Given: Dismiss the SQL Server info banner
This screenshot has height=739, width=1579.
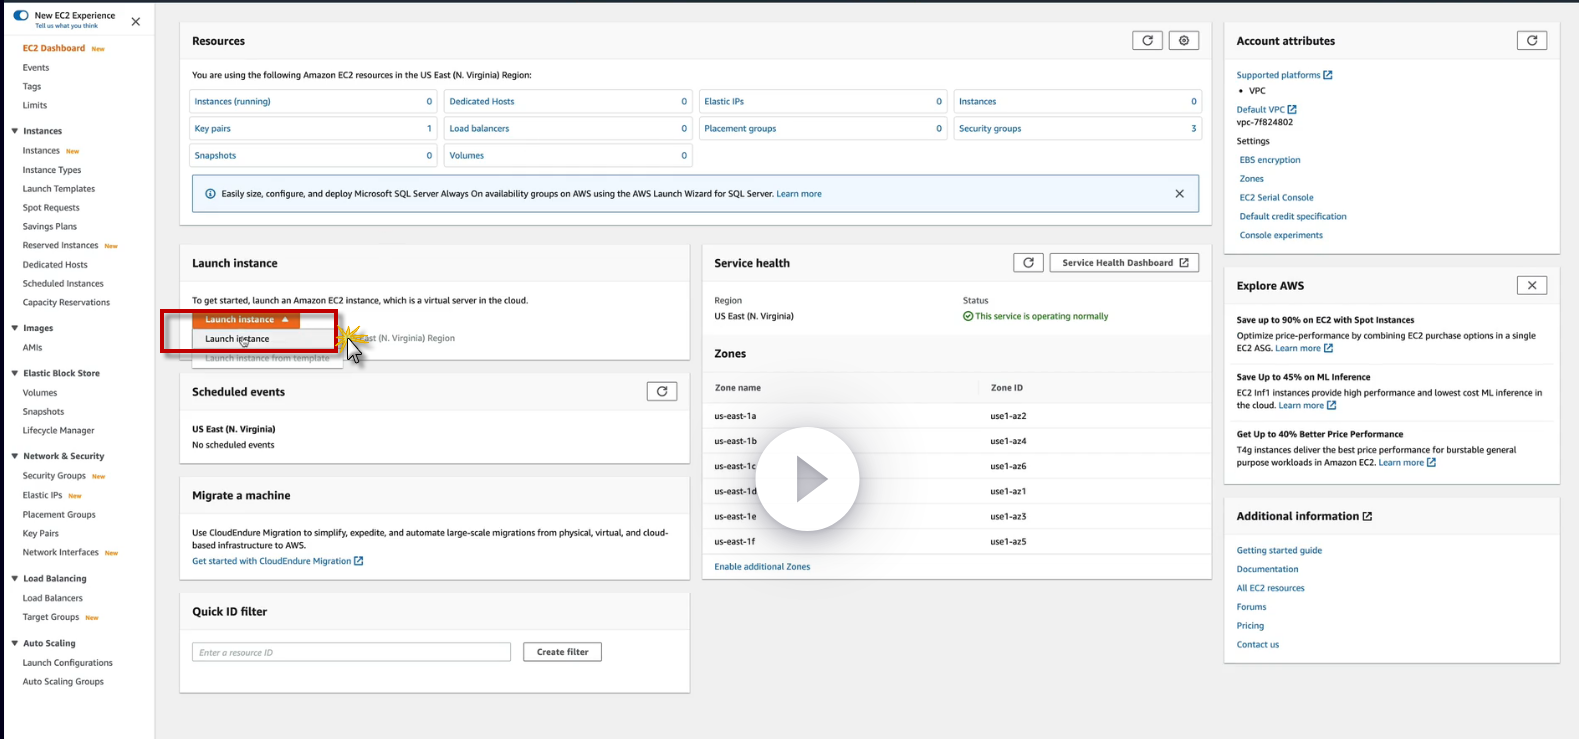Looking at the screenshot, I should coord(1179,194).
